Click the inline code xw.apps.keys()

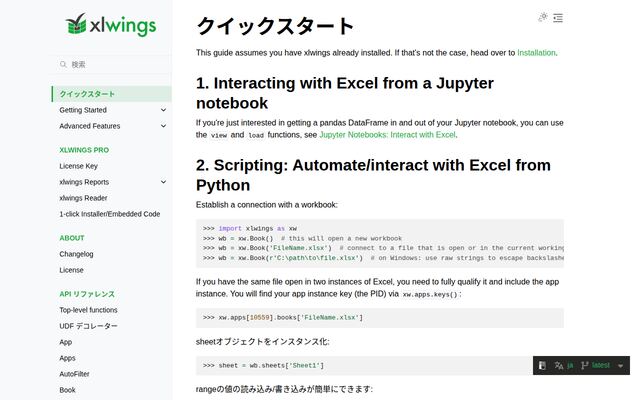(430, 294)
